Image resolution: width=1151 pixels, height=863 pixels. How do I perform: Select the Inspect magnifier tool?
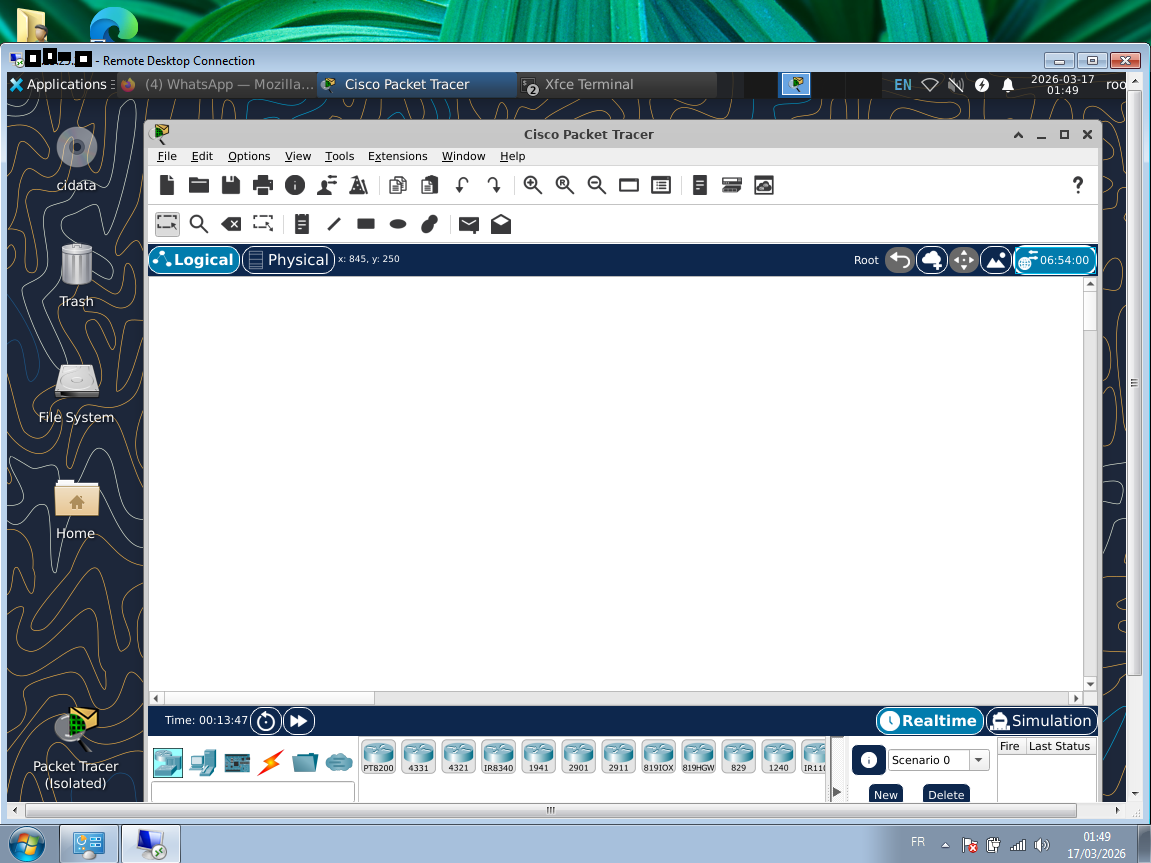point(199,224)
